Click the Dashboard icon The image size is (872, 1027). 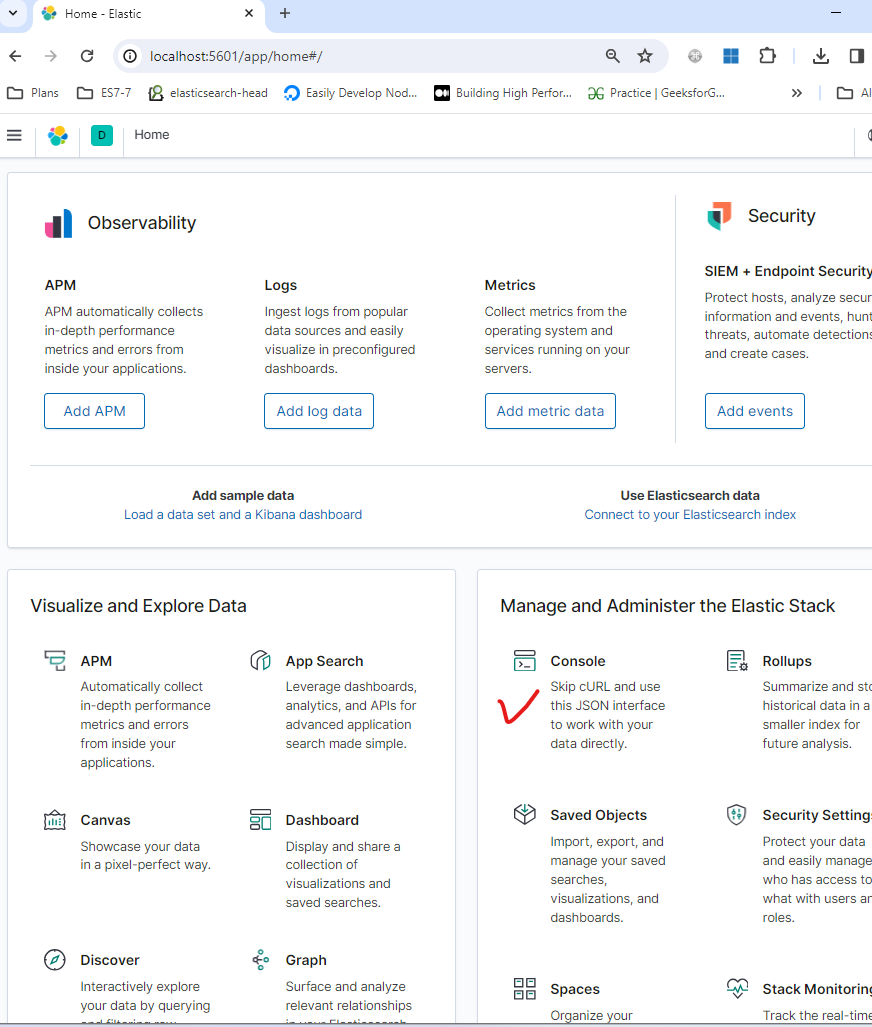coord(260,819)
